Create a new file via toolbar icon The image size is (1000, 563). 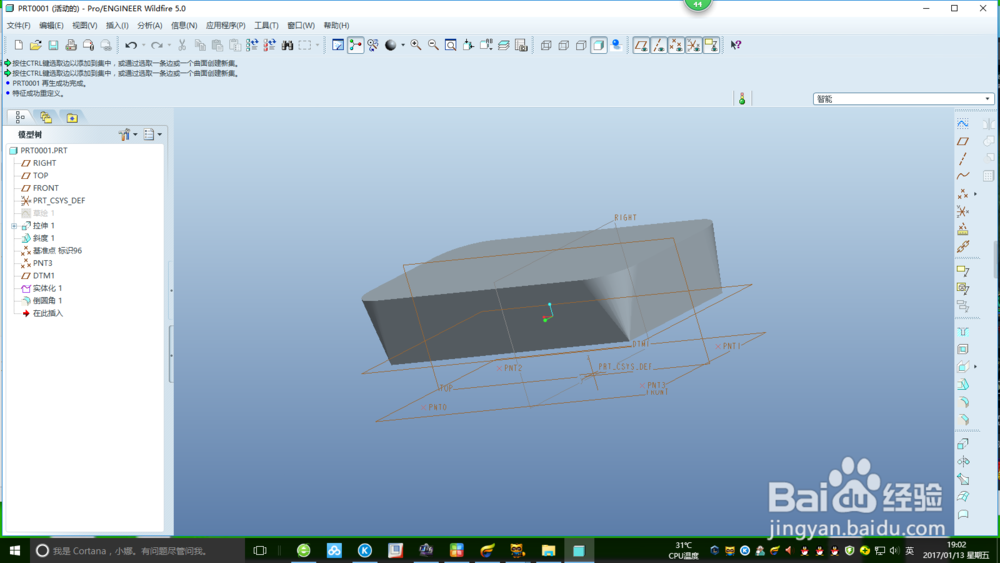coord(18,45)
